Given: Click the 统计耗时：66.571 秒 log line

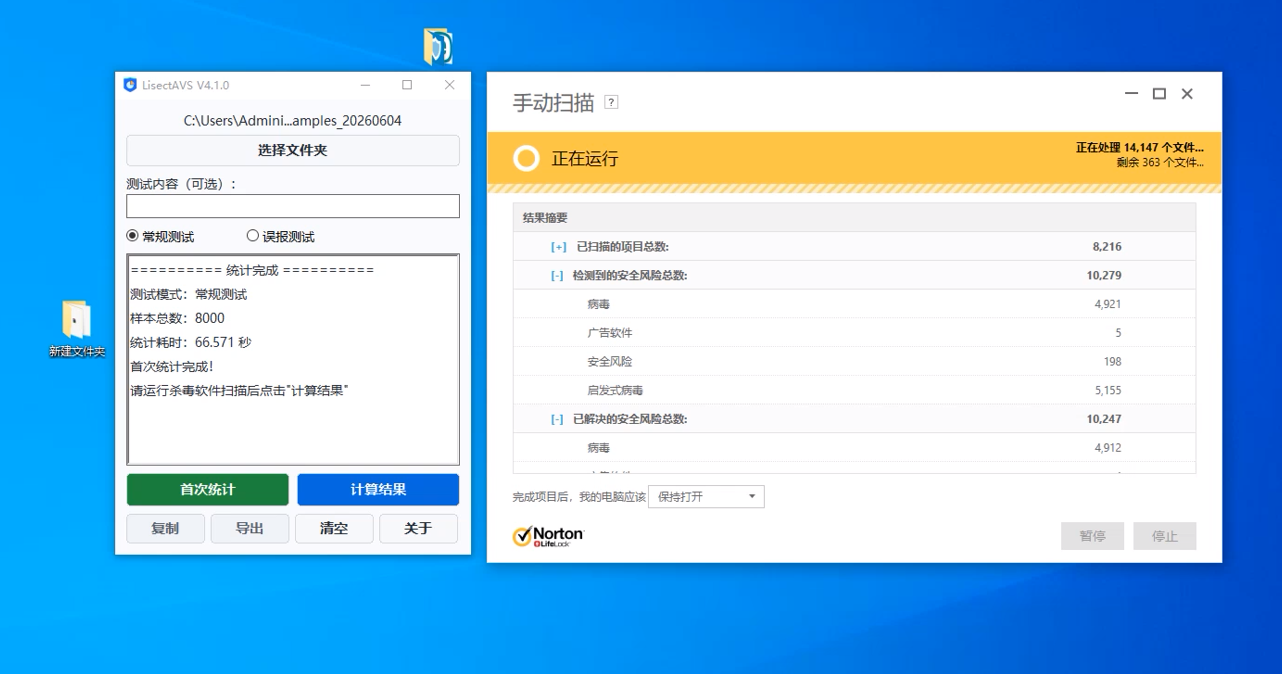Looking at the screenshot, I should click(x=191, y=342).
